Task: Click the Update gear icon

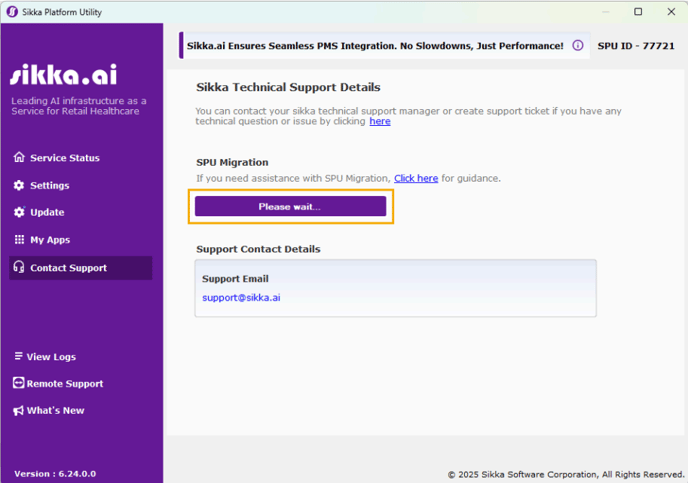Action: pos(19,212)
